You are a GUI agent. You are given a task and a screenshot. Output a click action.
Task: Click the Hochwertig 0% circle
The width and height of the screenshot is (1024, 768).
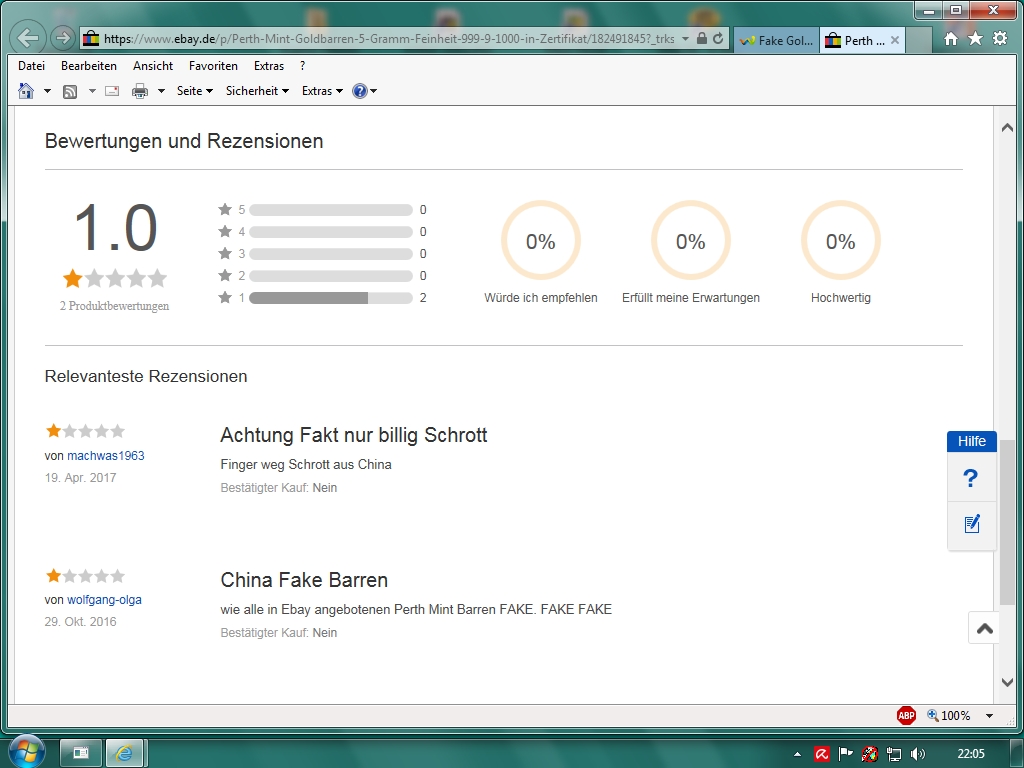(x=840, y=240)
